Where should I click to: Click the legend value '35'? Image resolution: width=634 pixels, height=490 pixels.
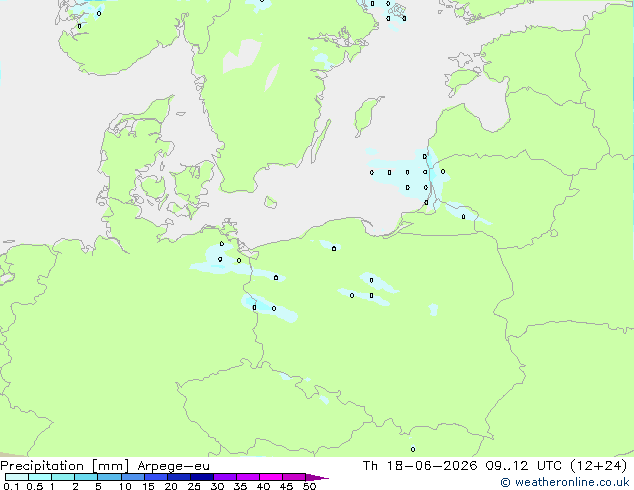240,486
